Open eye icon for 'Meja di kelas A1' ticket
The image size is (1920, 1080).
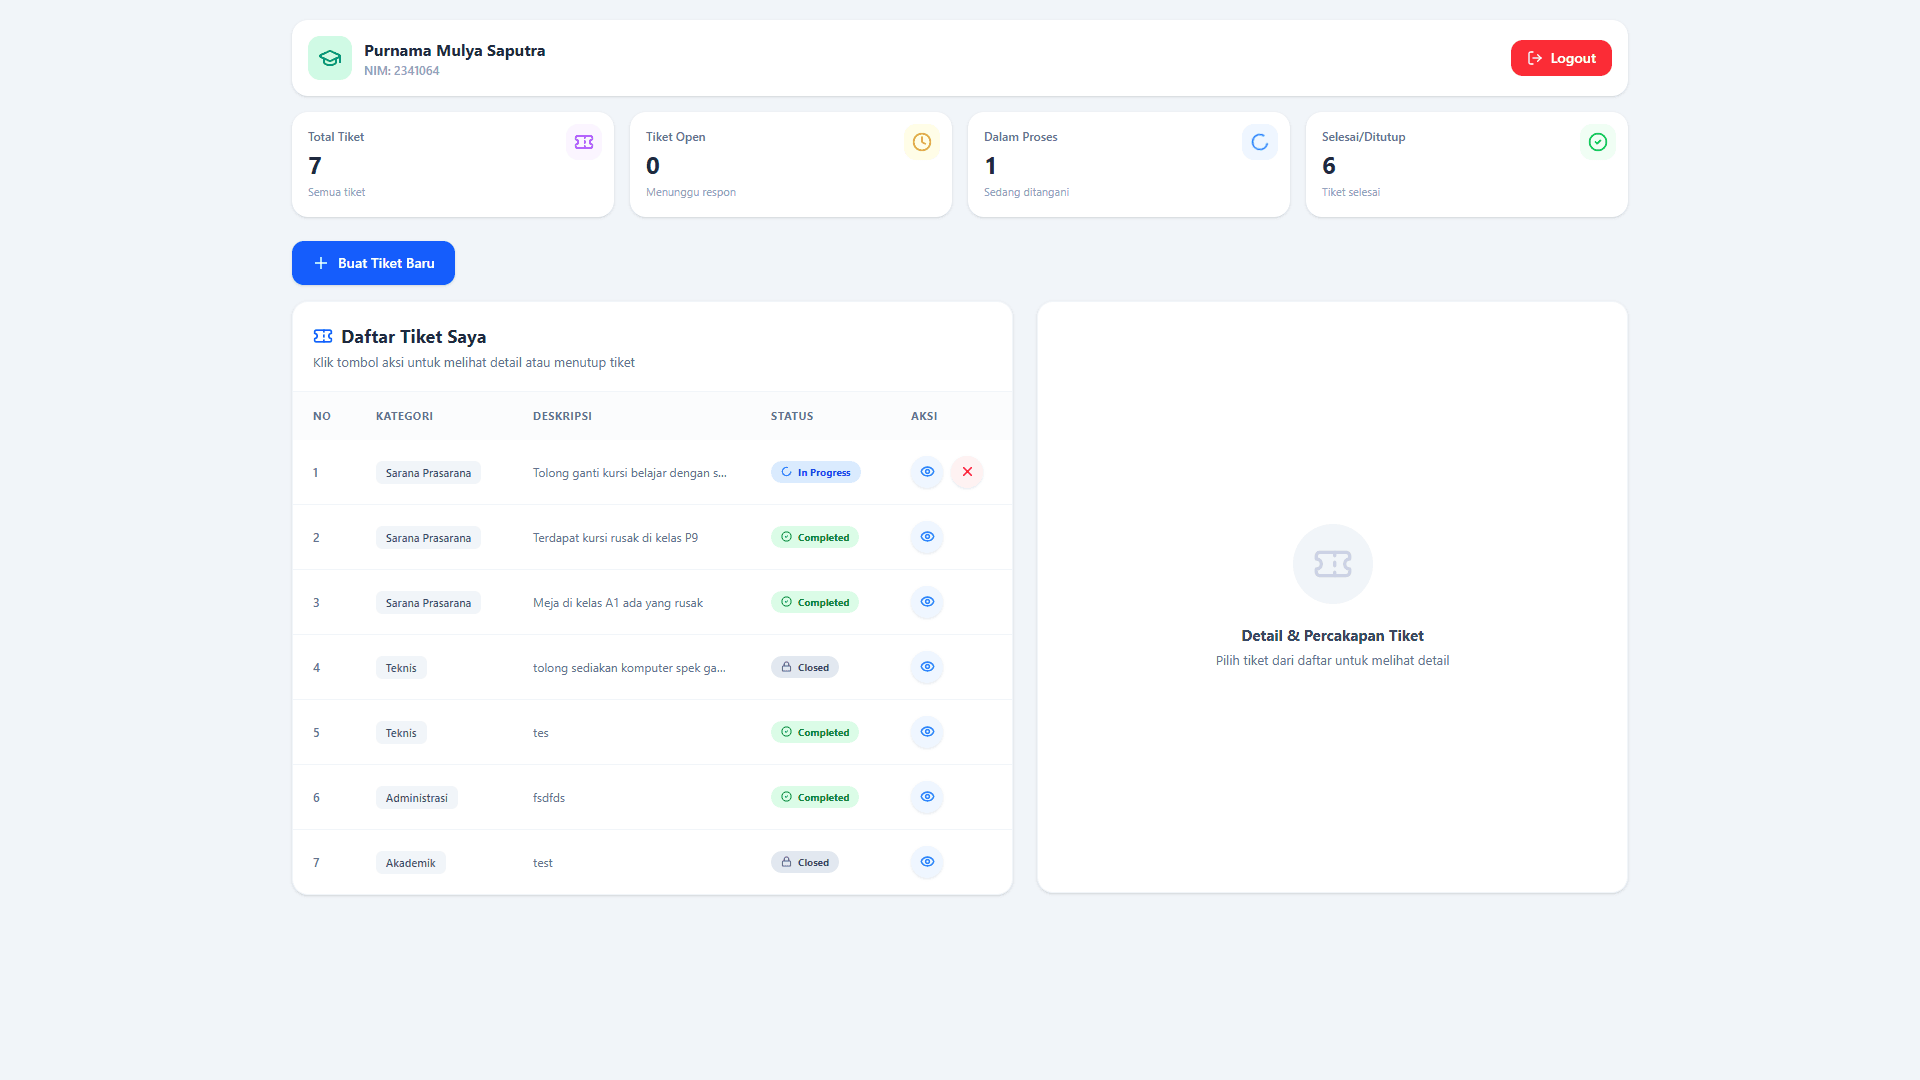(x=927, y=602)
